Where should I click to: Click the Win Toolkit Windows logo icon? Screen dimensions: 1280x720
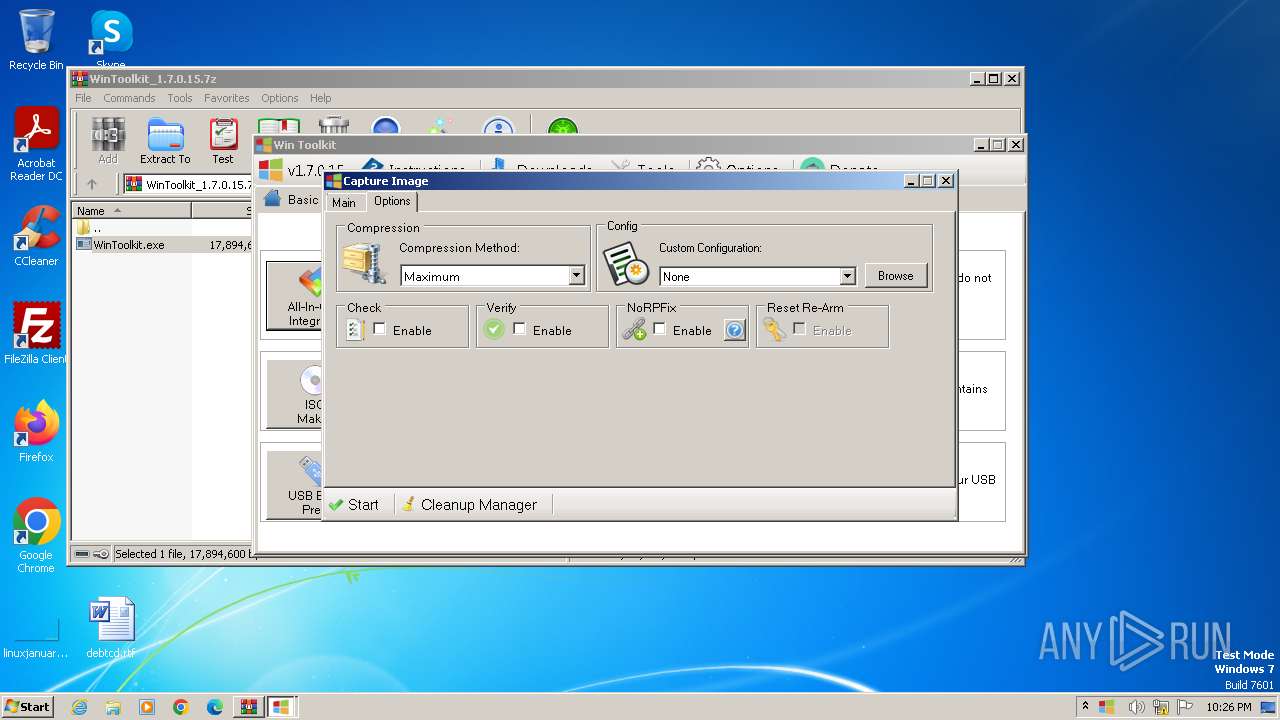[270, 170]
